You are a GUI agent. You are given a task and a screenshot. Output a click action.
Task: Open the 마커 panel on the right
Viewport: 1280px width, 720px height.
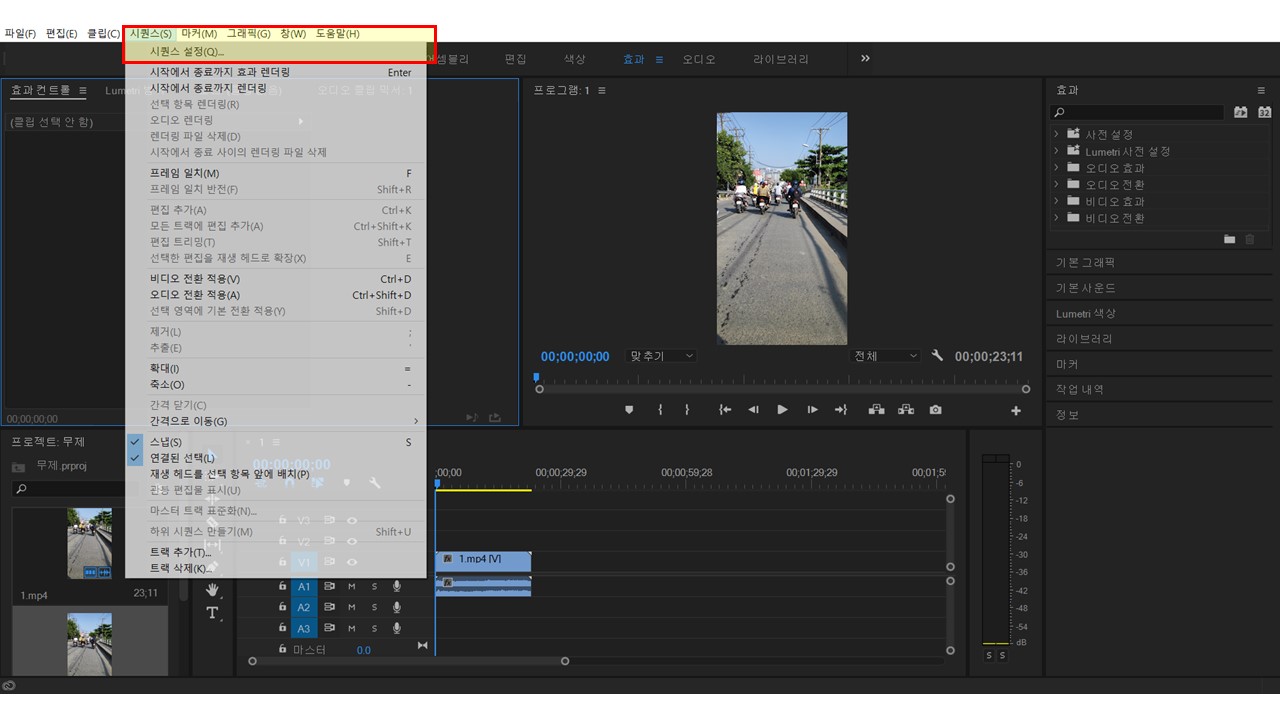pos(1068,364)
